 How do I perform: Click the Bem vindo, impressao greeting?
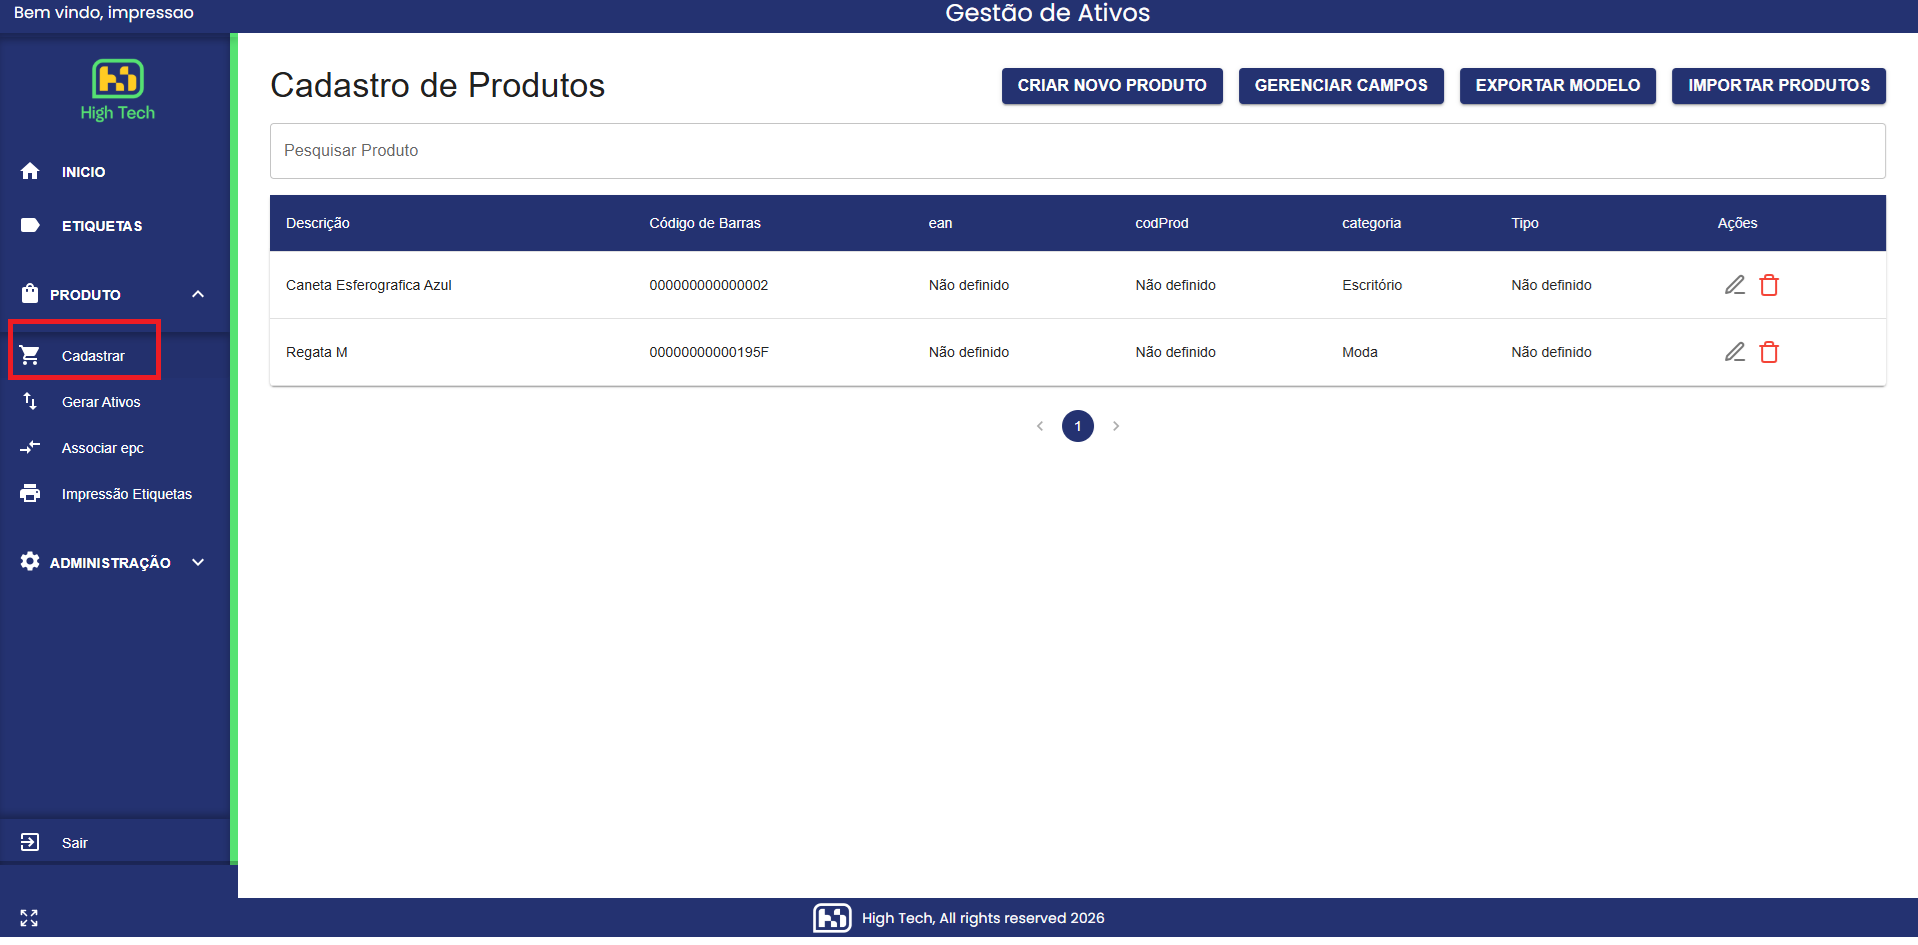pyautogui.click(x=104, y=13)
